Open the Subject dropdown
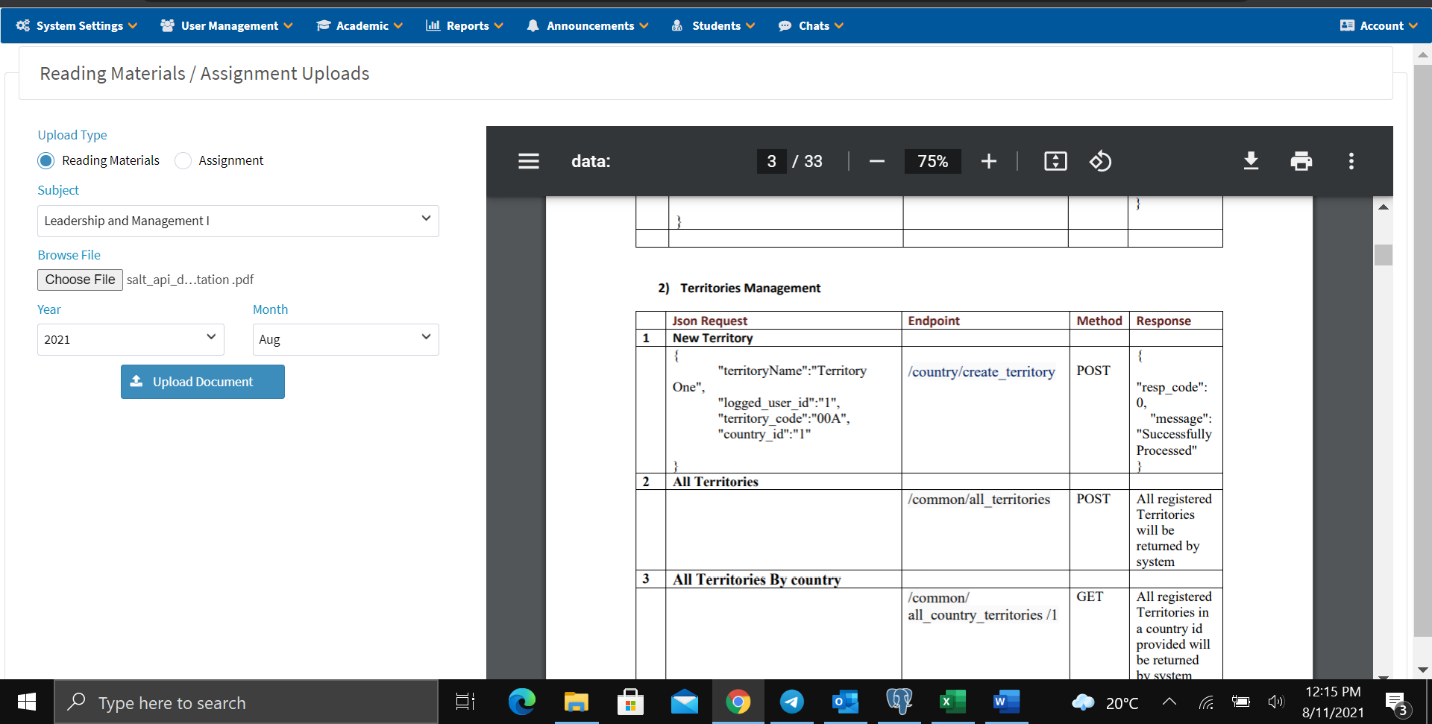This screenshot has height=724, width=1432. coord(238,221)
